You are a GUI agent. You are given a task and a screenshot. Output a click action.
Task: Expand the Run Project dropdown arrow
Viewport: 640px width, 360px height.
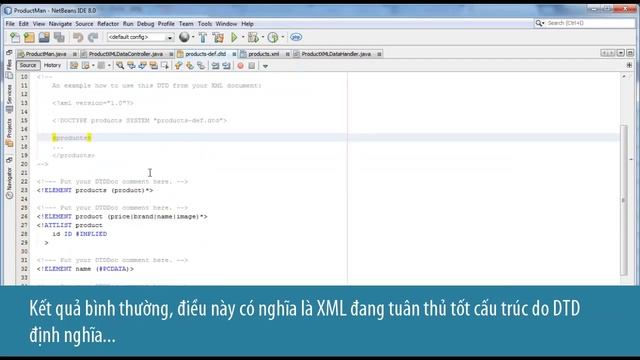tap(243, 37)
